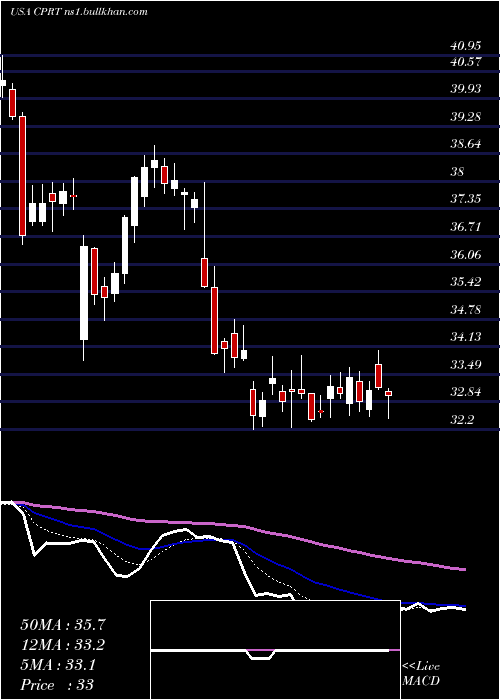
Task: Select the 35.42 price axis label
Action: point(465,282)
